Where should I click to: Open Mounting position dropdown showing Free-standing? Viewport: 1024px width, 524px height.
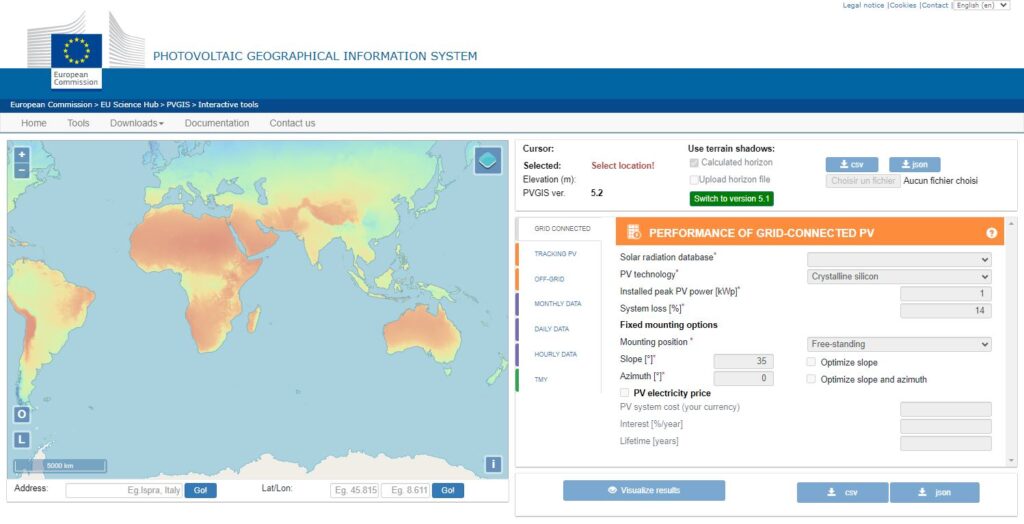click(899, 344)
